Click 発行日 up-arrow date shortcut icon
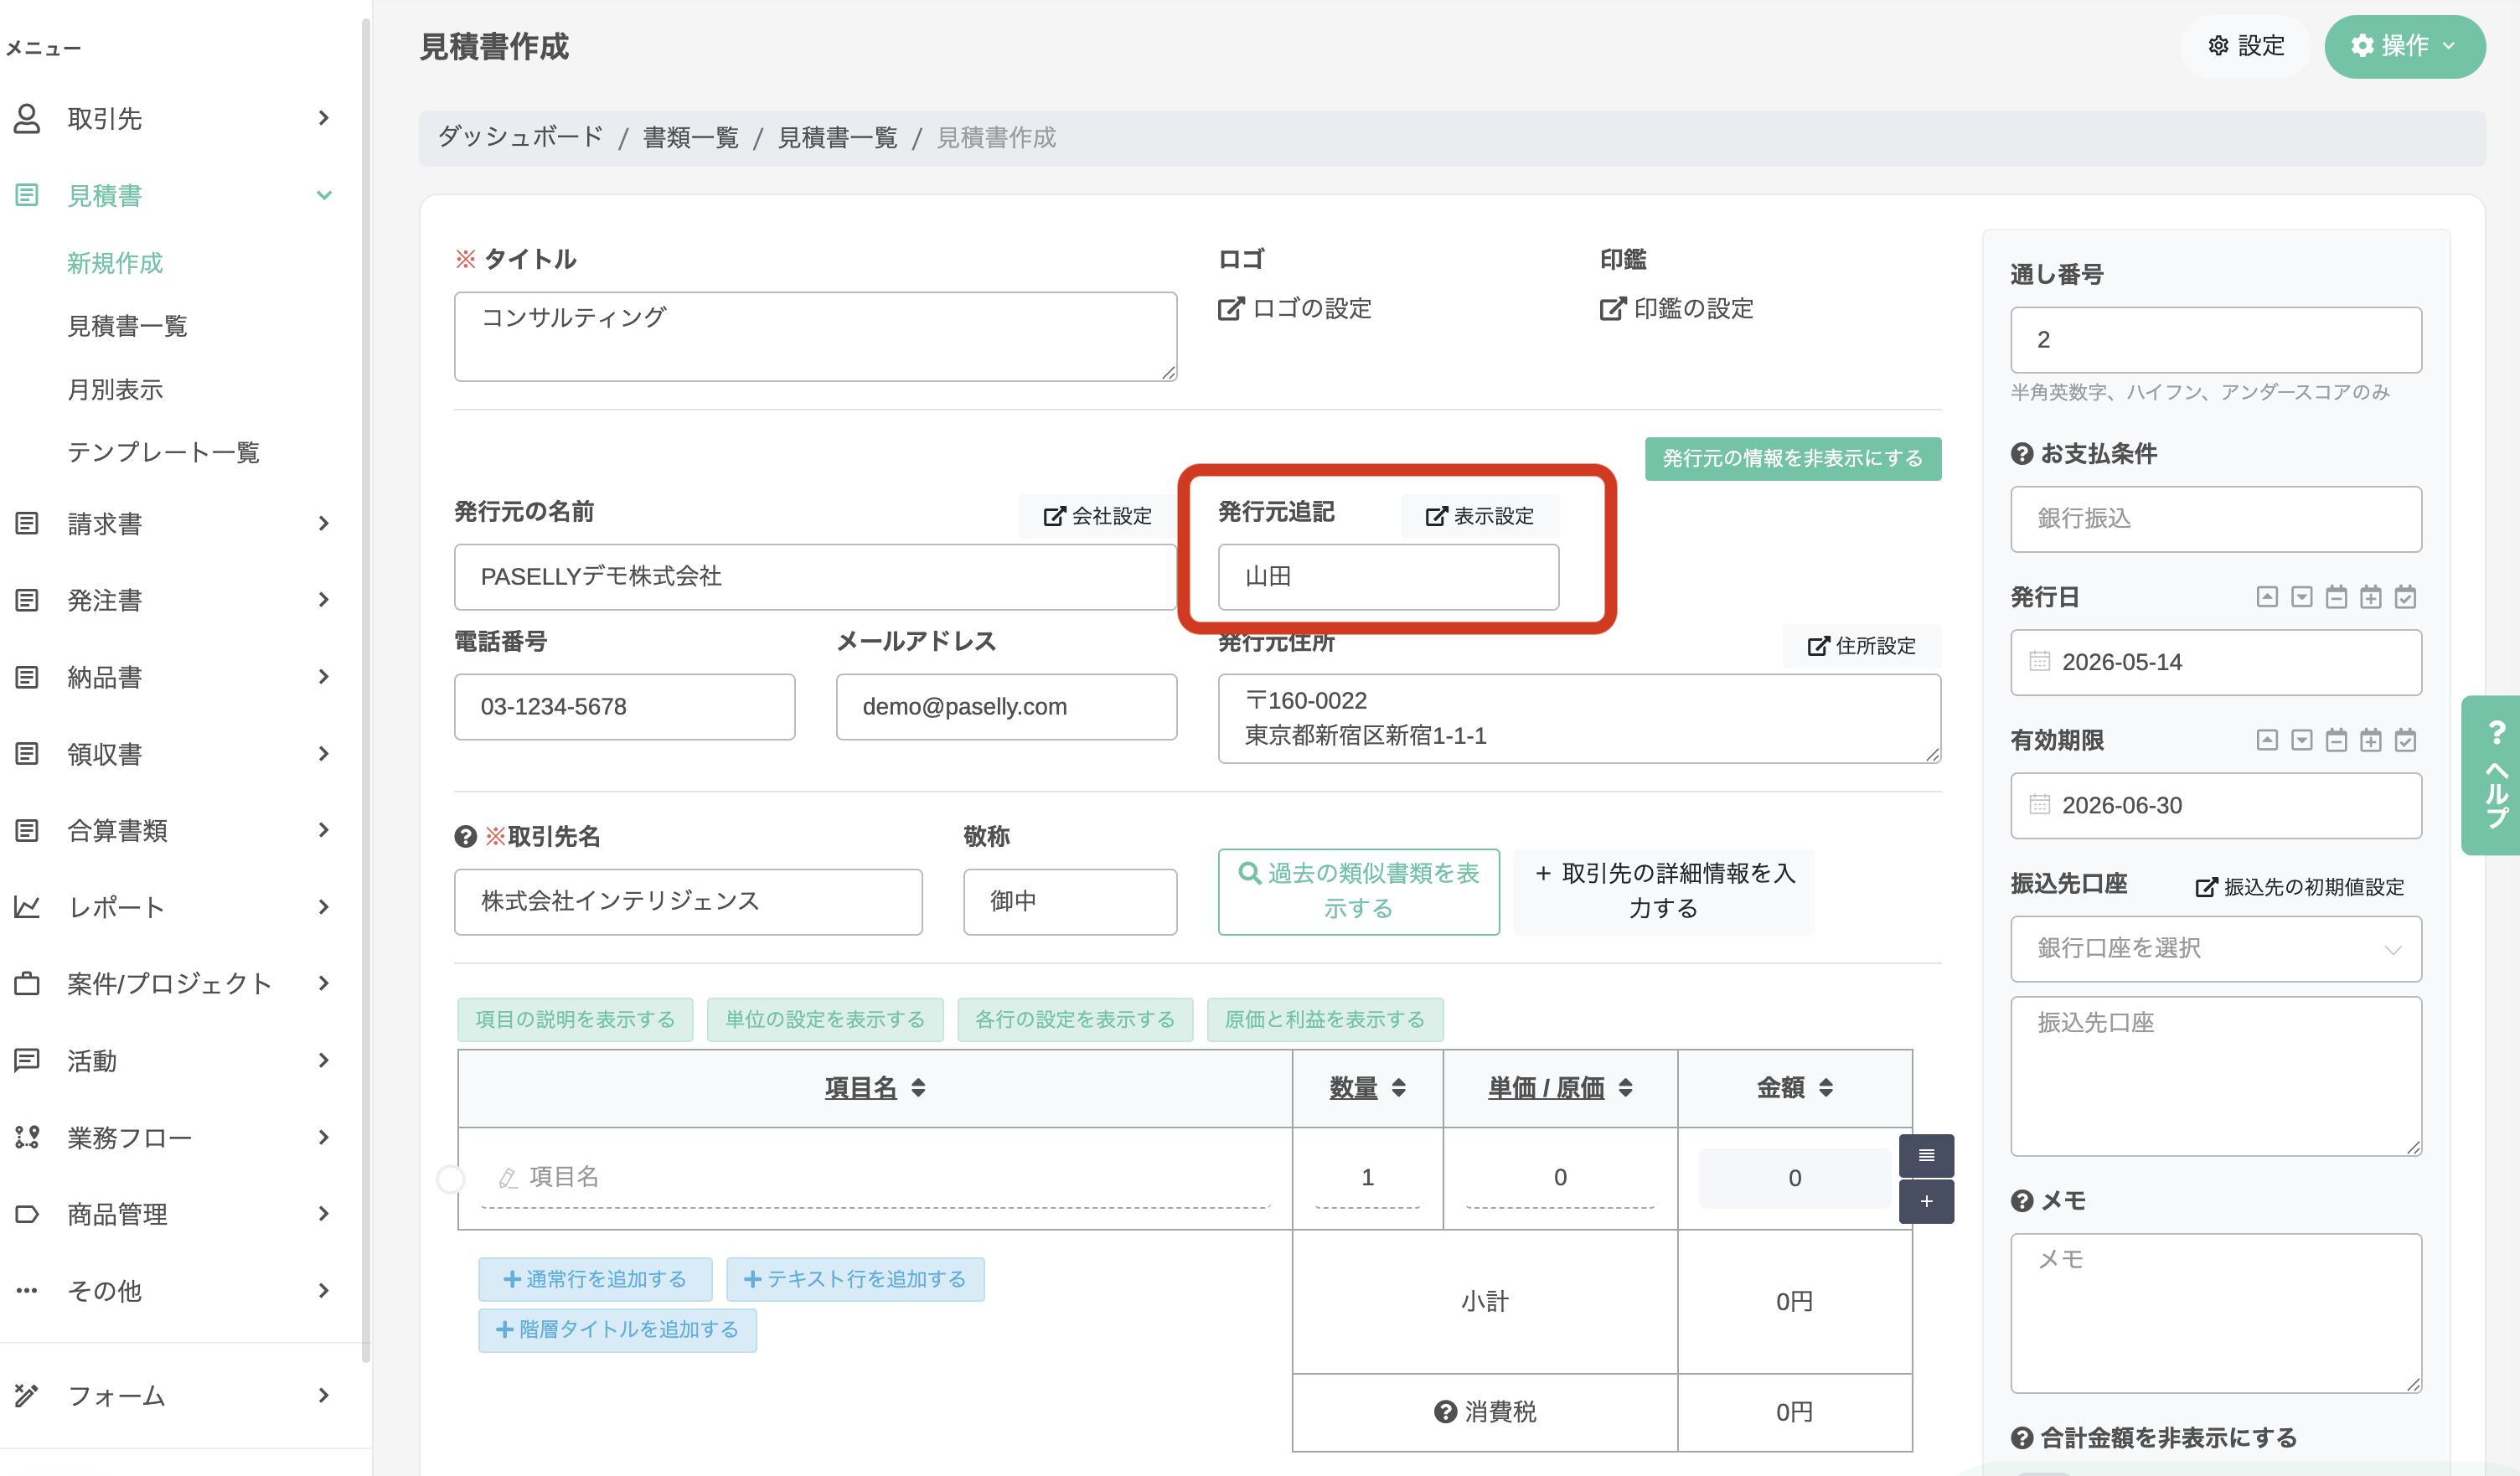Viewport: 2520px width, 1476px height. coord(2267,597)
